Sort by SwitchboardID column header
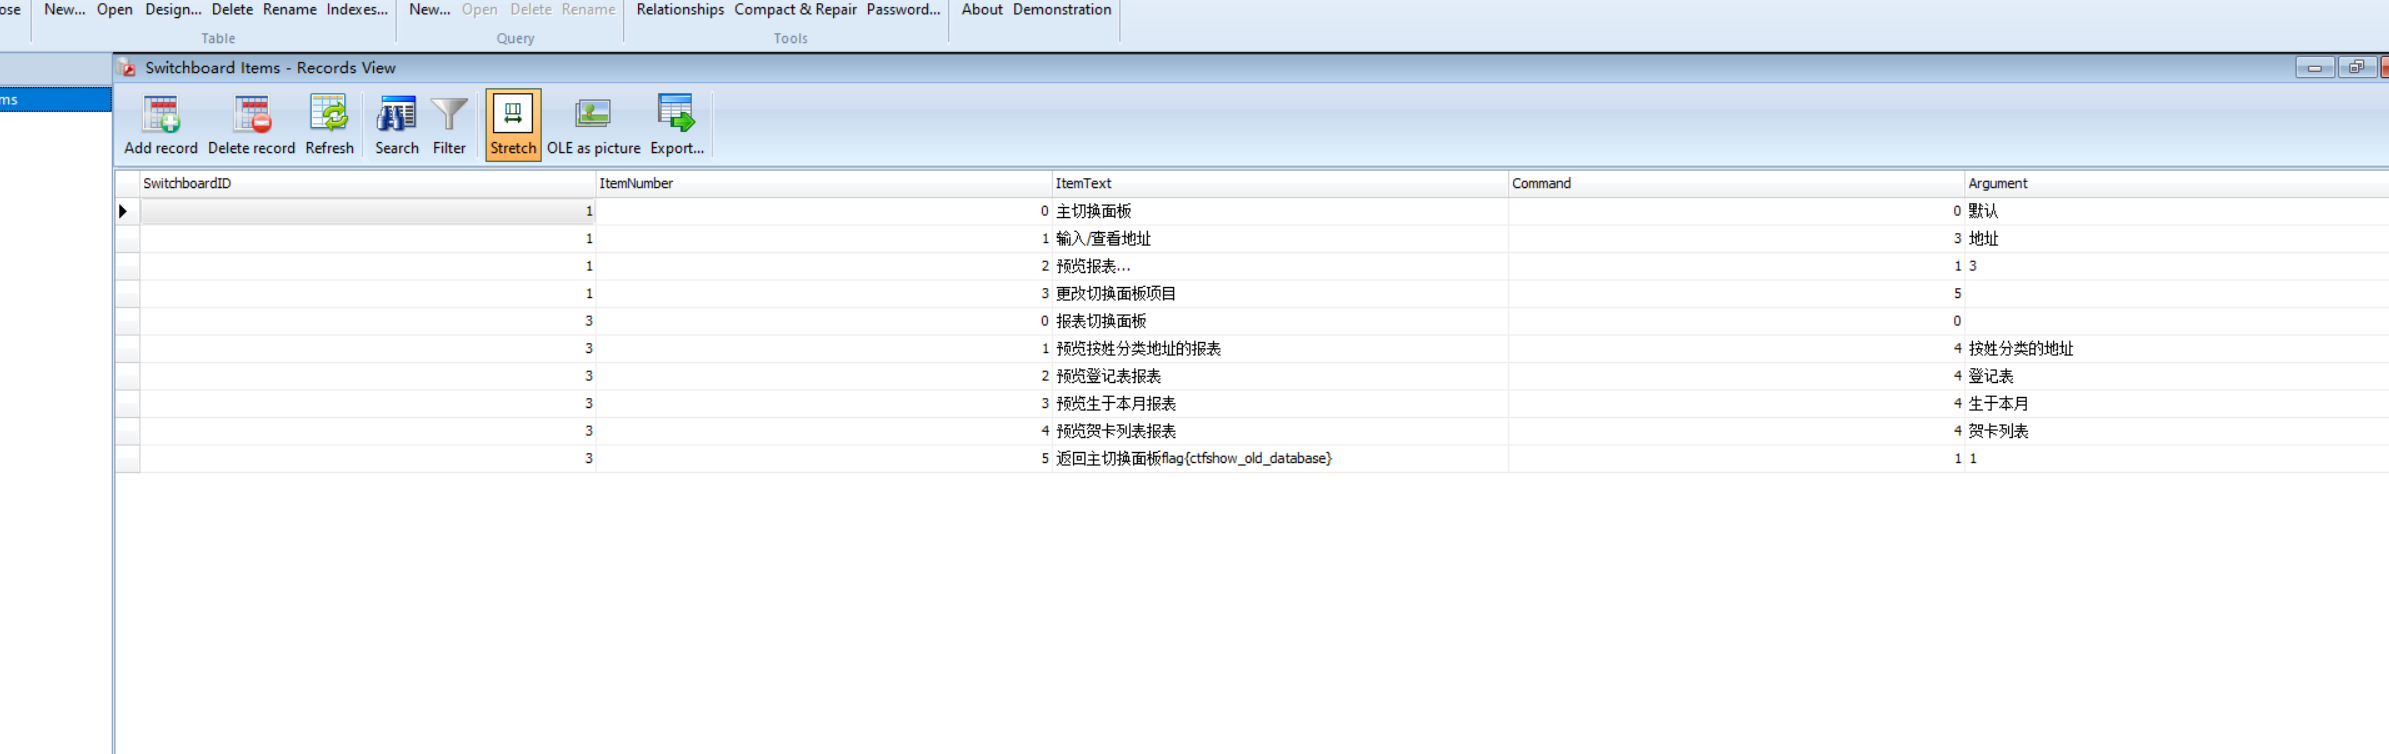This screenshot has height=754, width=2389. click(367, 183)
